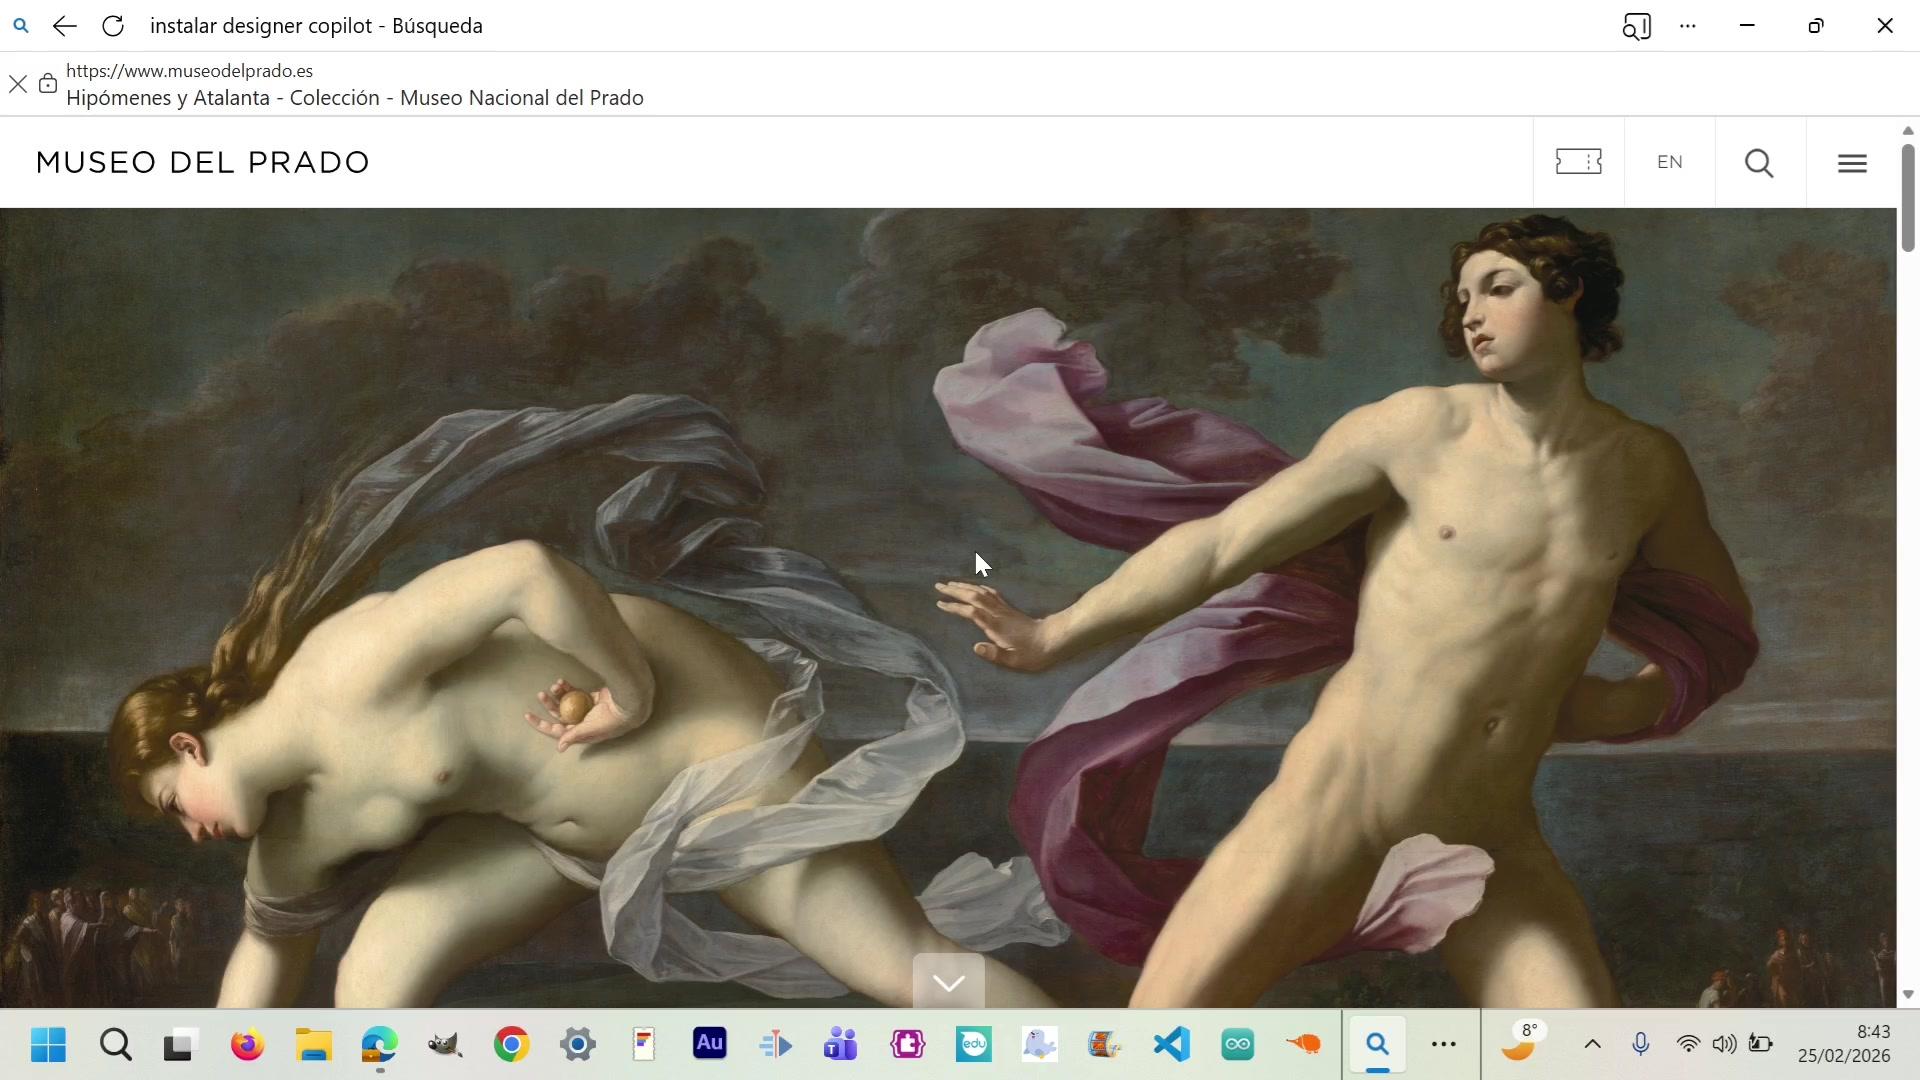Click the ticket purchase icon
This screenshot has width=1920, height=1080.
tap(1578, 162)
